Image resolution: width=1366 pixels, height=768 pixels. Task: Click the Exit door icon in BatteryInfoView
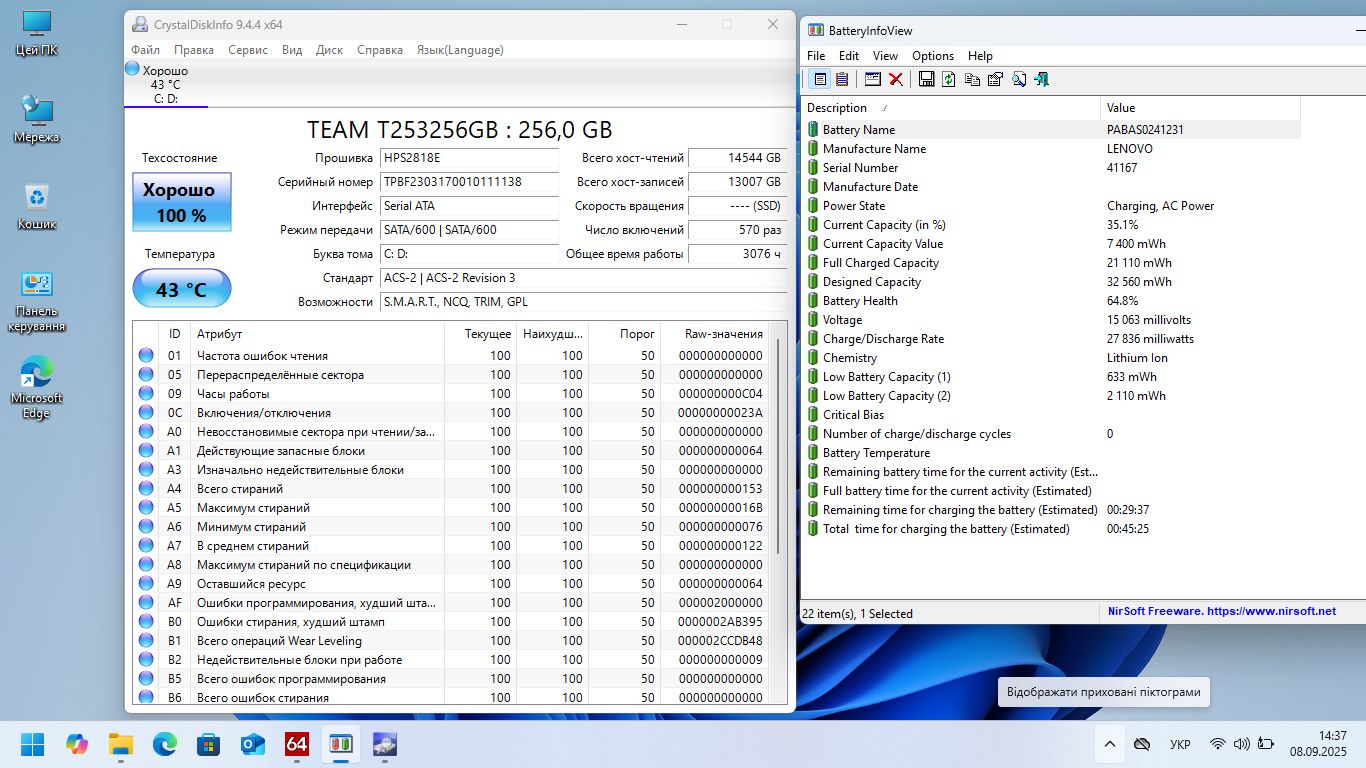point(1041,79)
